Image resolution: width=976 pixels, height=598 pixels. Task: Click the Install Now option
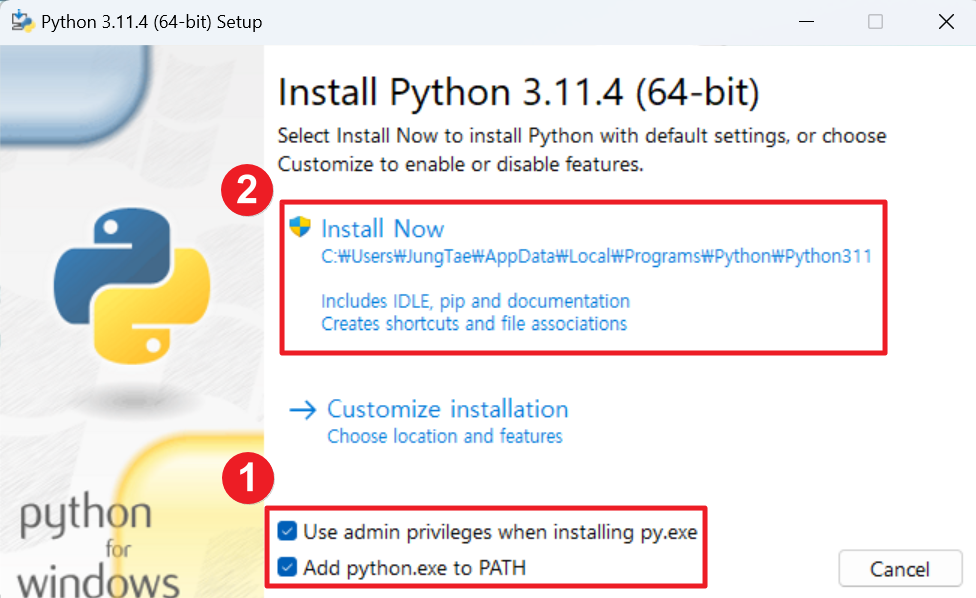(583, 277)
